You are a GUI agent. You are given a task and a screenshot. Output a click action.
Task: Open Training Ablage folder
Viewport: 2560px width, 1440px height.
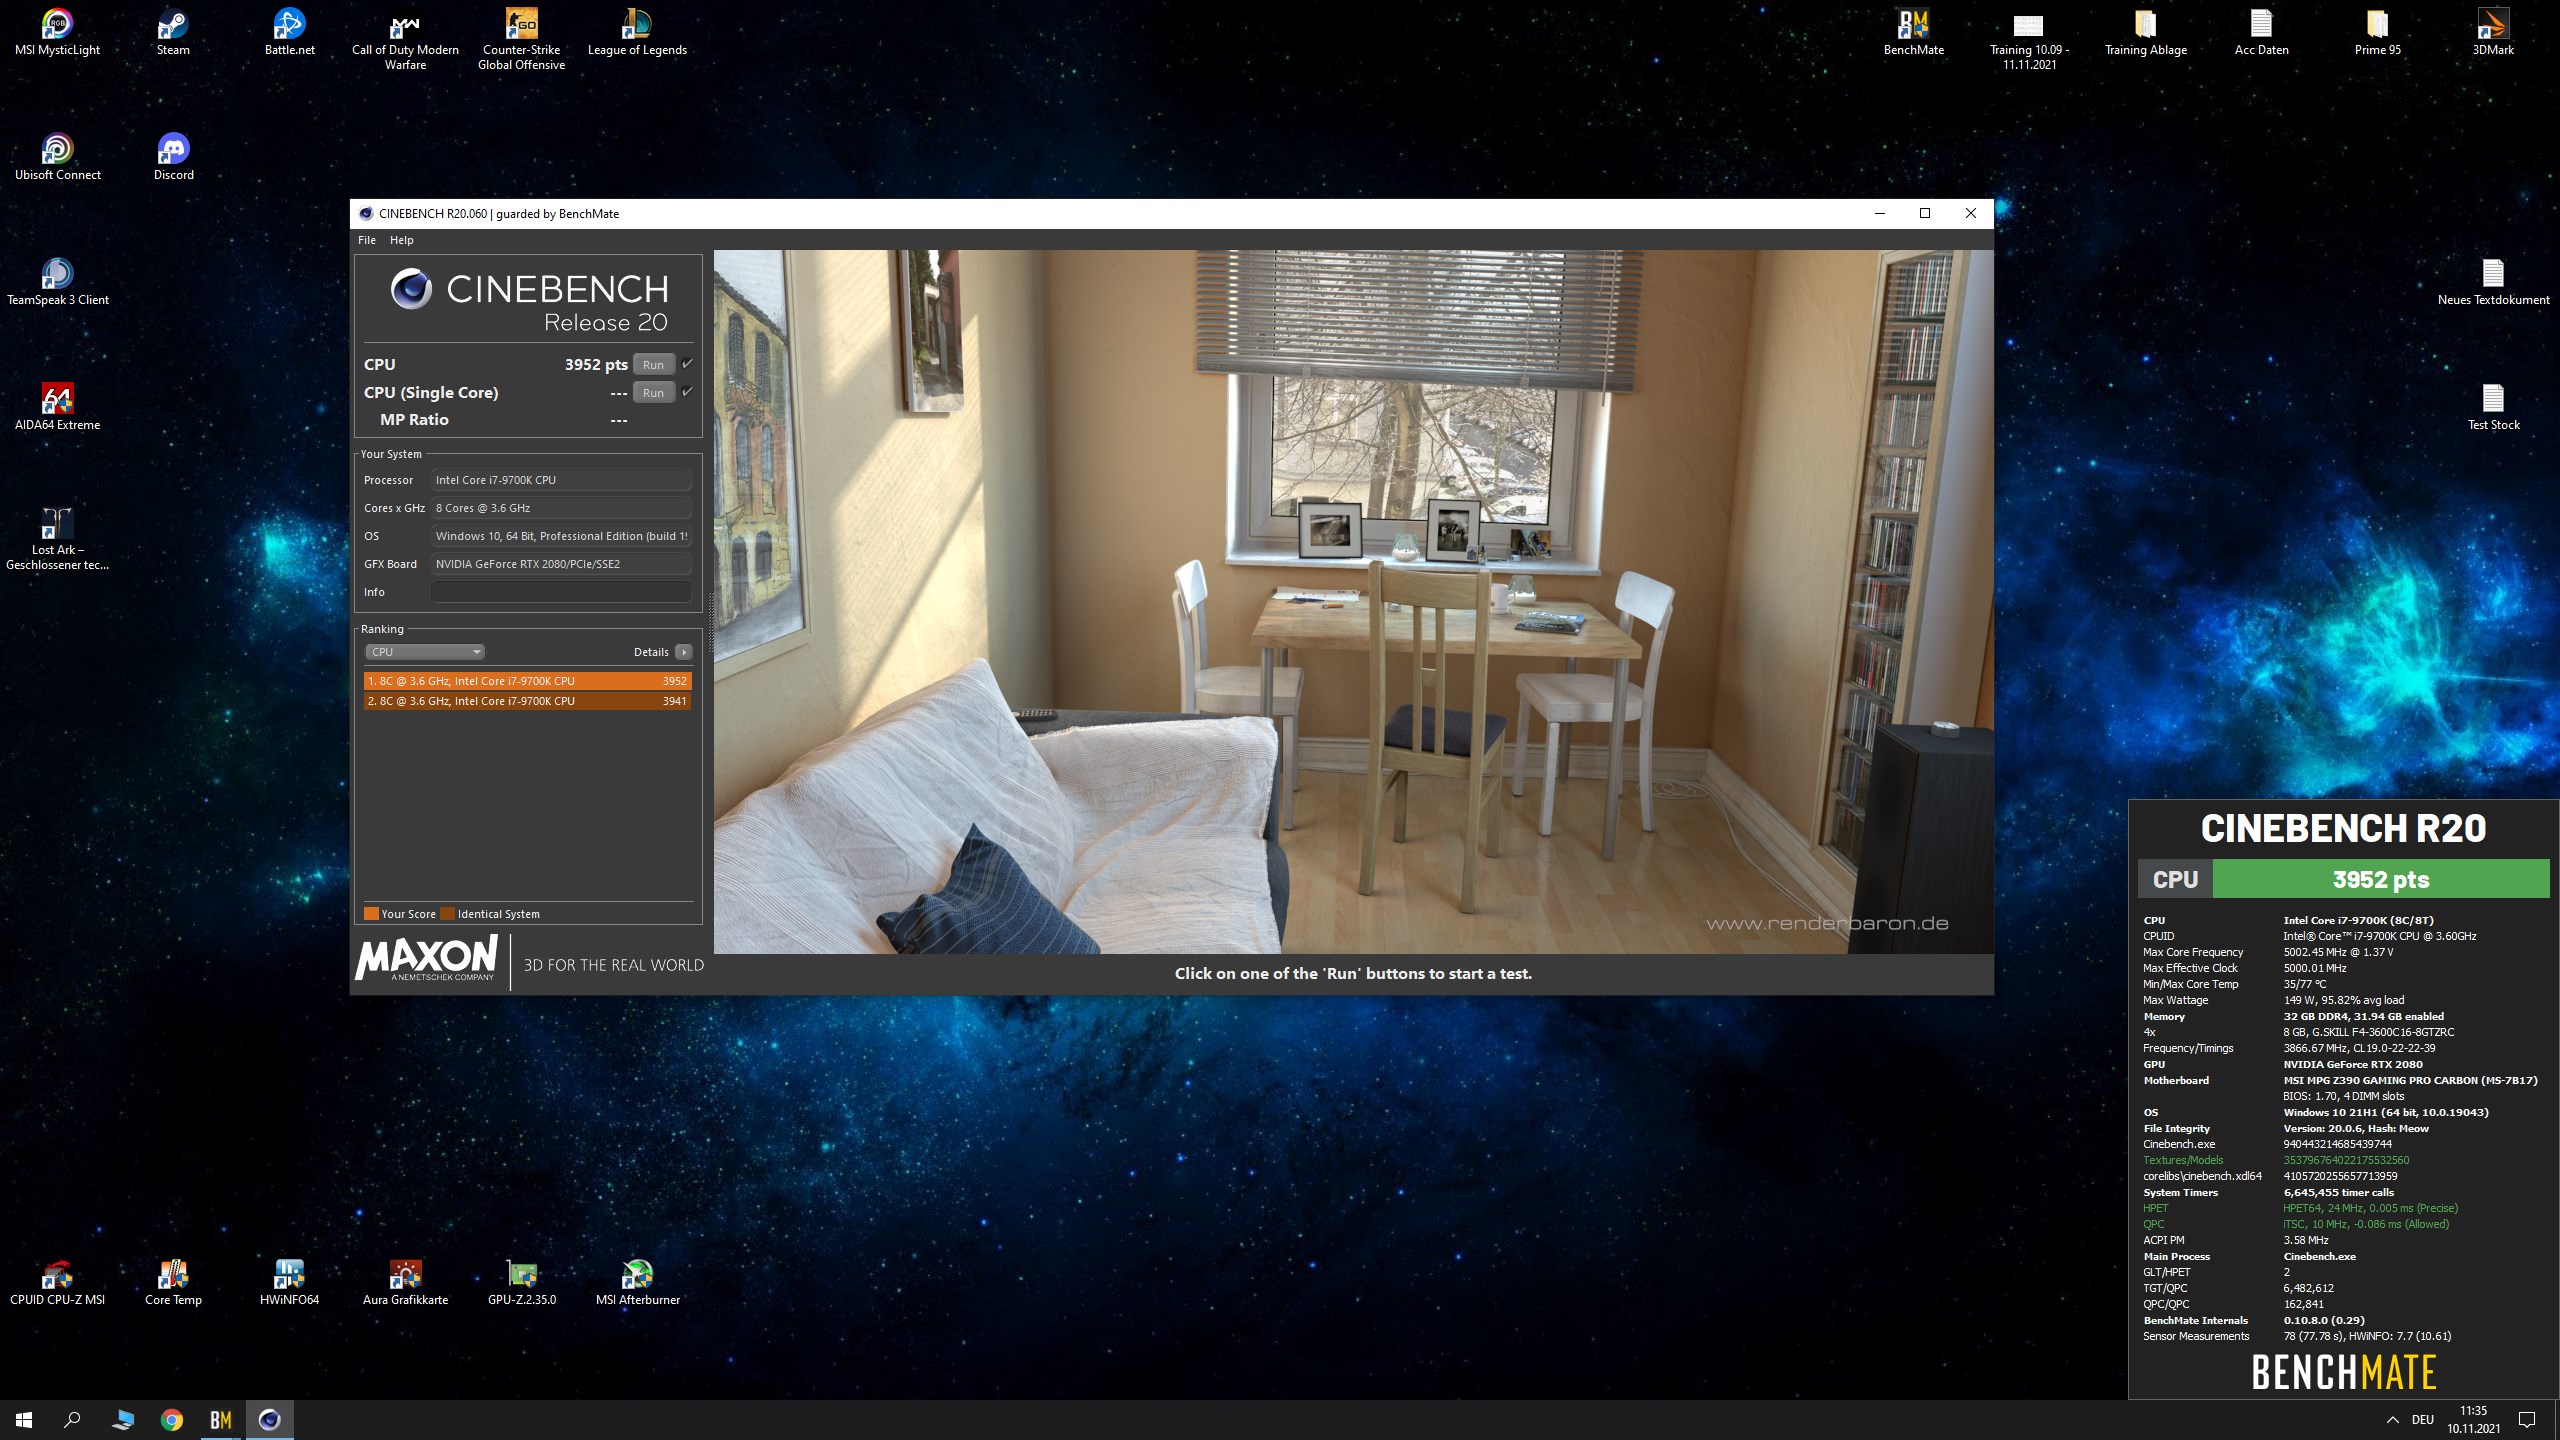(x=2145, y=32)
